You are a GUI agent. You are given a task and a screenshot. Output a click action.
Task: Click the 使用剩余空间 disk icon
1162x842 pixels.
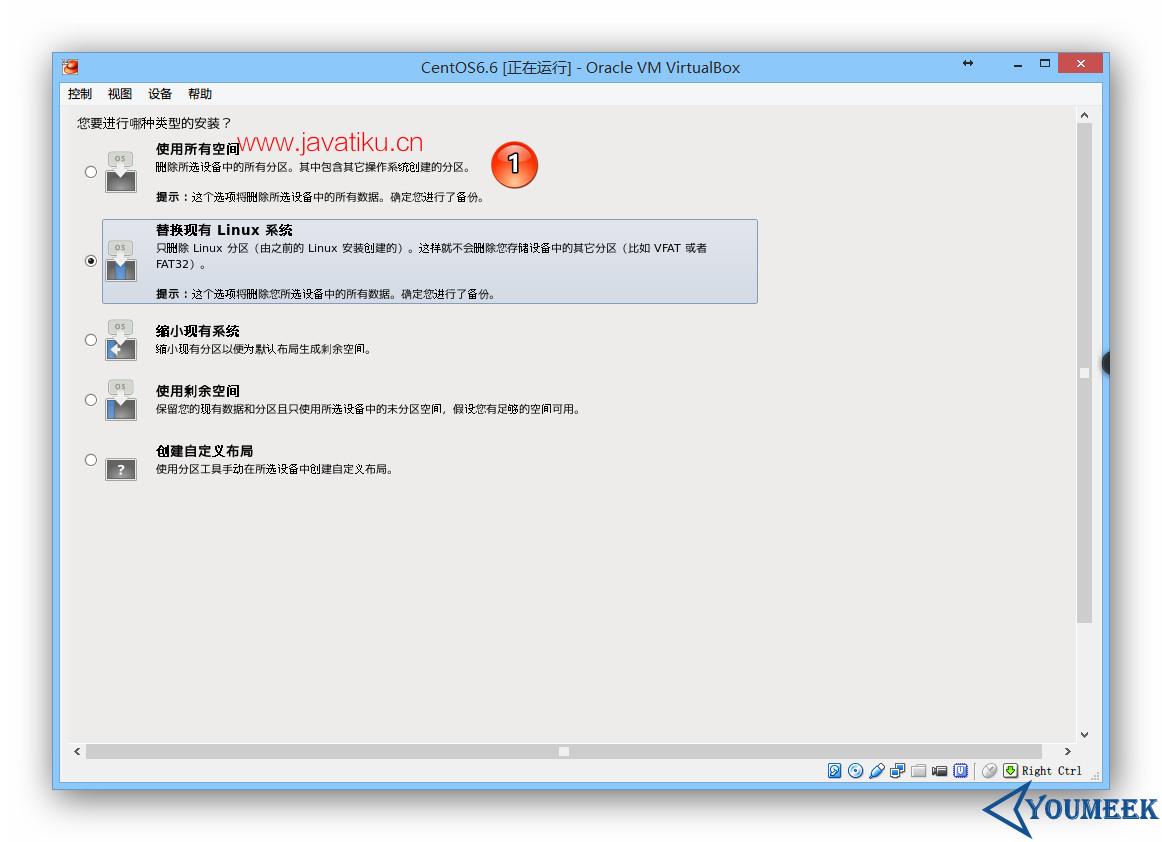(121, 400)
